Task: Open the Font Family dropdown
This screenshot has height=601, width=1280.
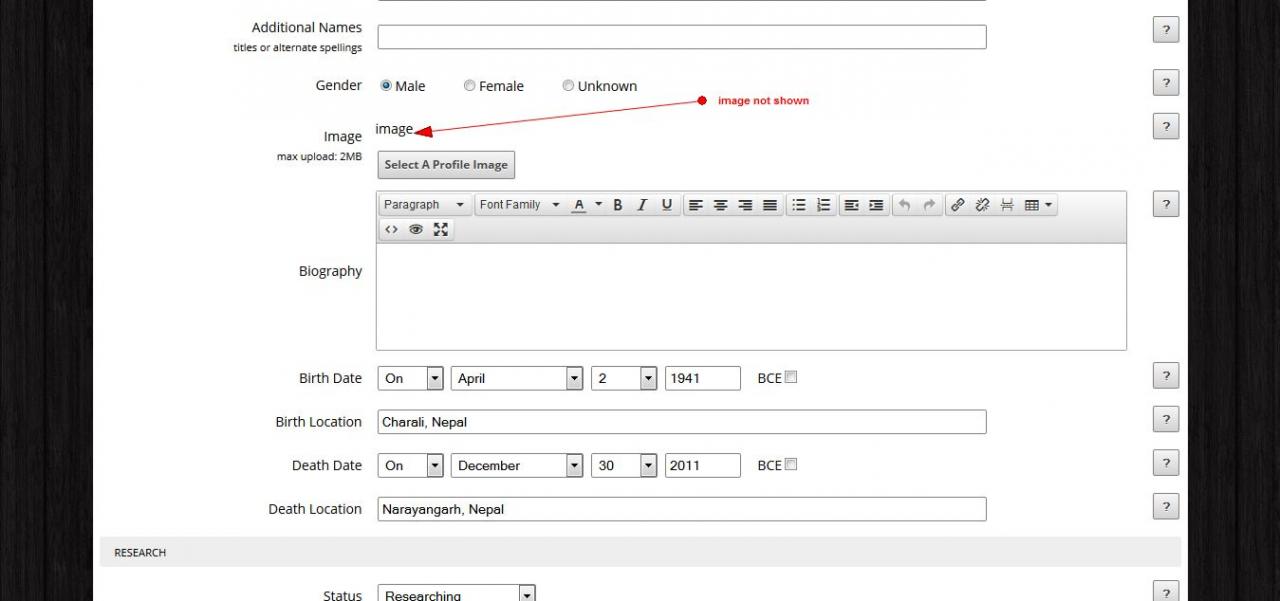Action: point(519,205)
